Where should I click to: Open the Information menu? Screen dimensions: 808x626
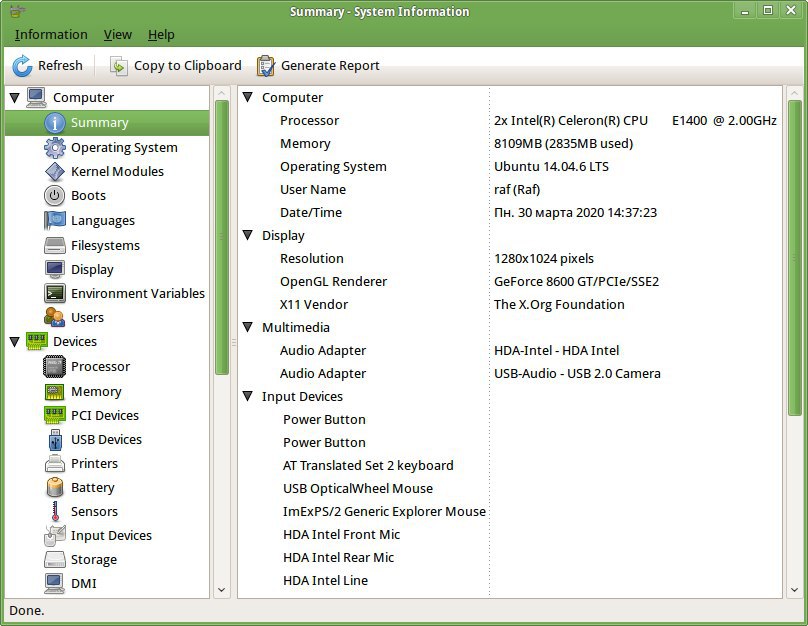pyautogui.click(x=51, y=35)
